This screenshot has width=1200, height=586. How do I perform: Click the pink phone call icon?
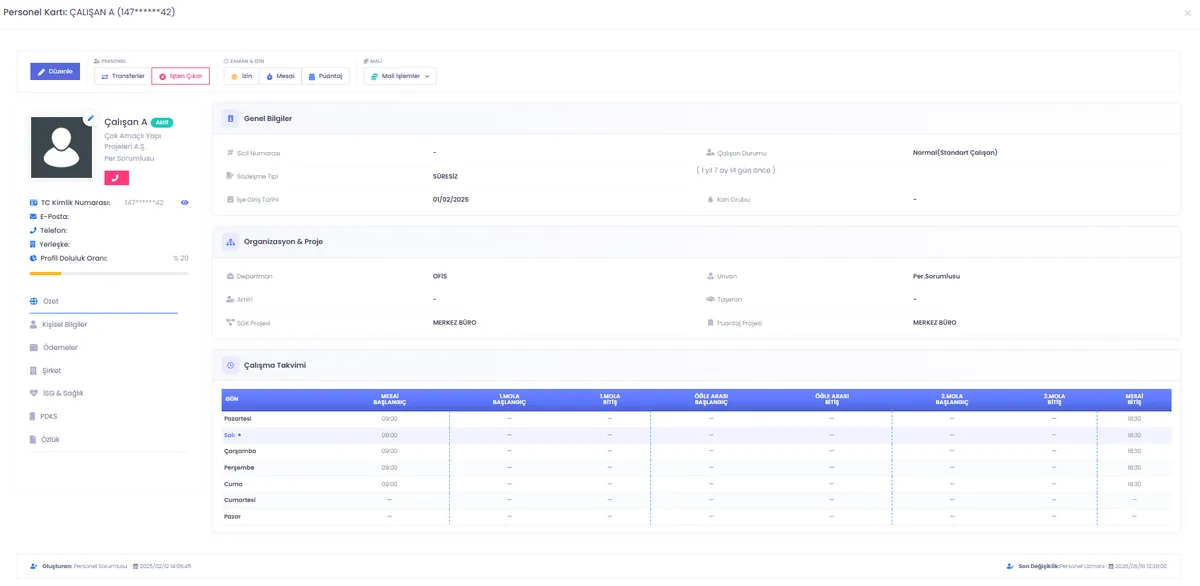tap(116, 178)
